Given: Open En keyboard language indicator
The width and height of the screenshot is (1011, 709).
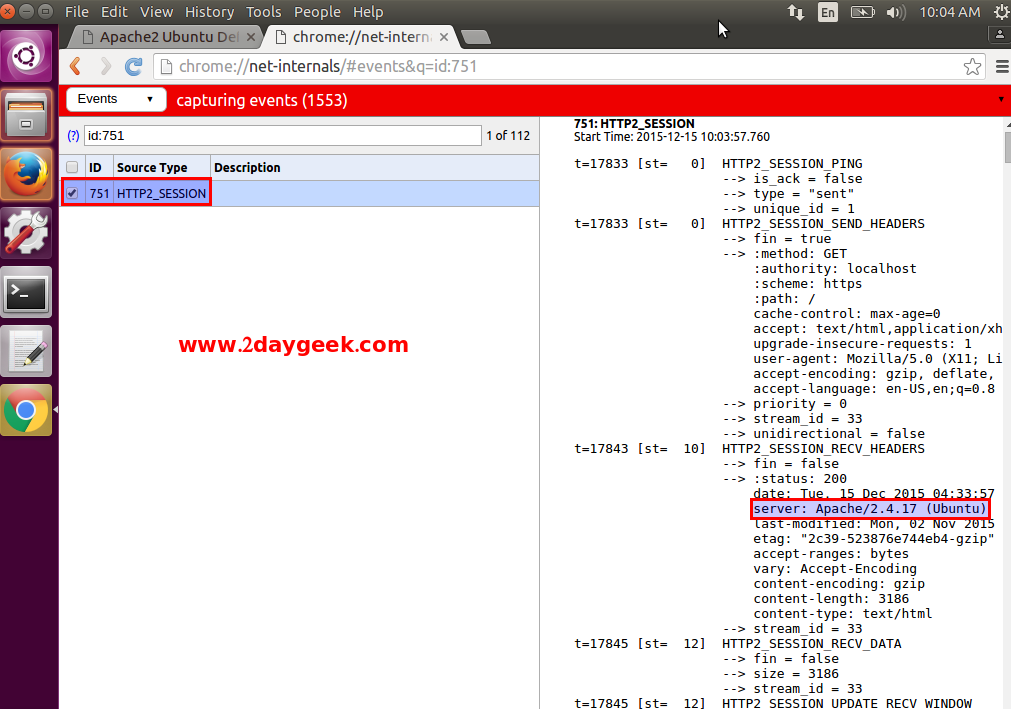Looking at the screenshot, I should click(x=828, y=12).
